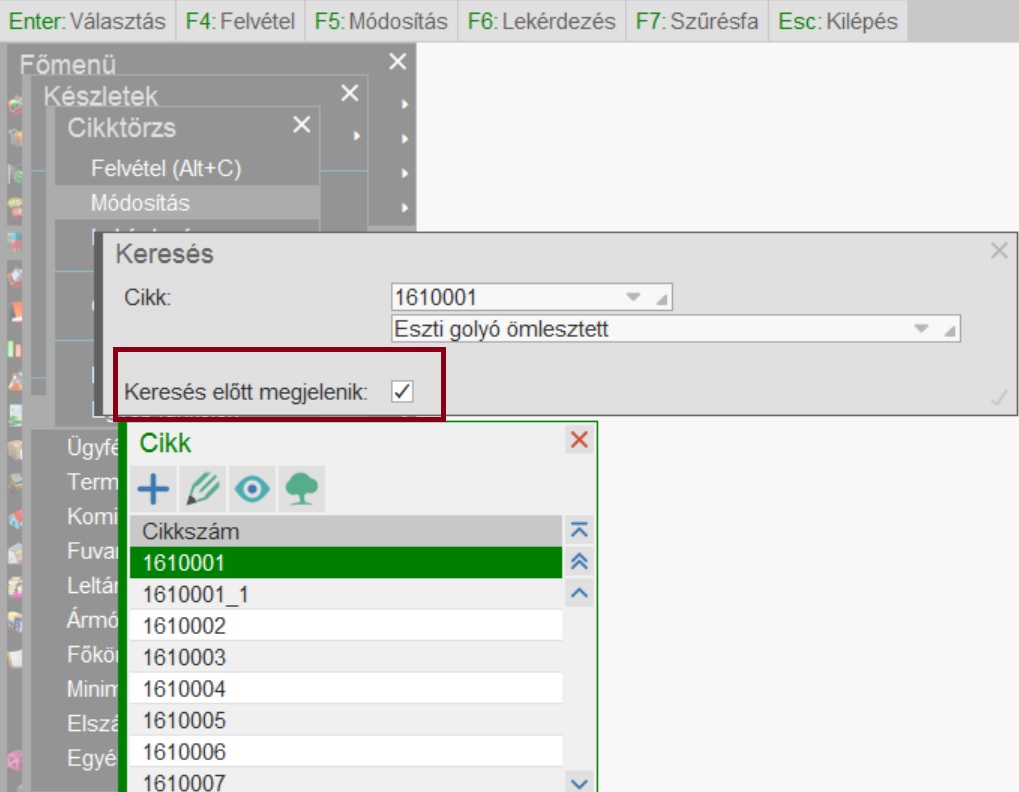Select row 1610007 in Cikk list
The height and width of the screenshot is (792, 1019).
346,781
